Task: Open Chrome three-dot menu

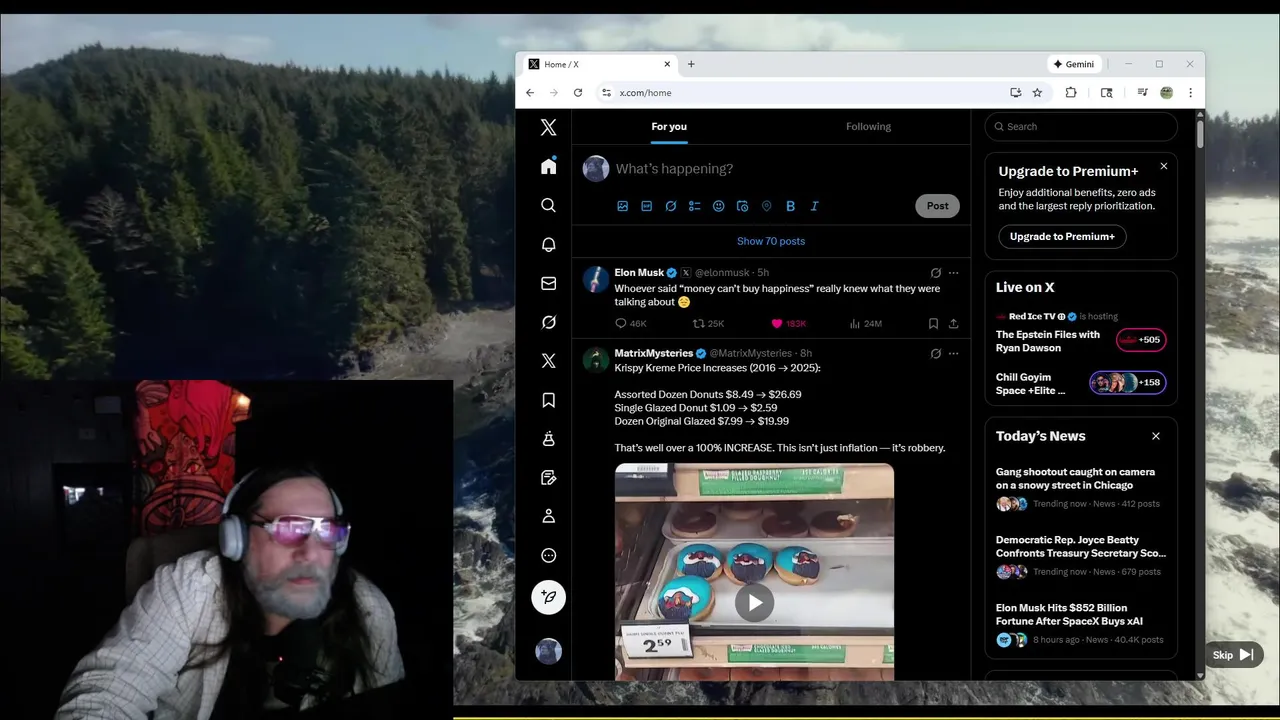Action: coord(1190,92)
